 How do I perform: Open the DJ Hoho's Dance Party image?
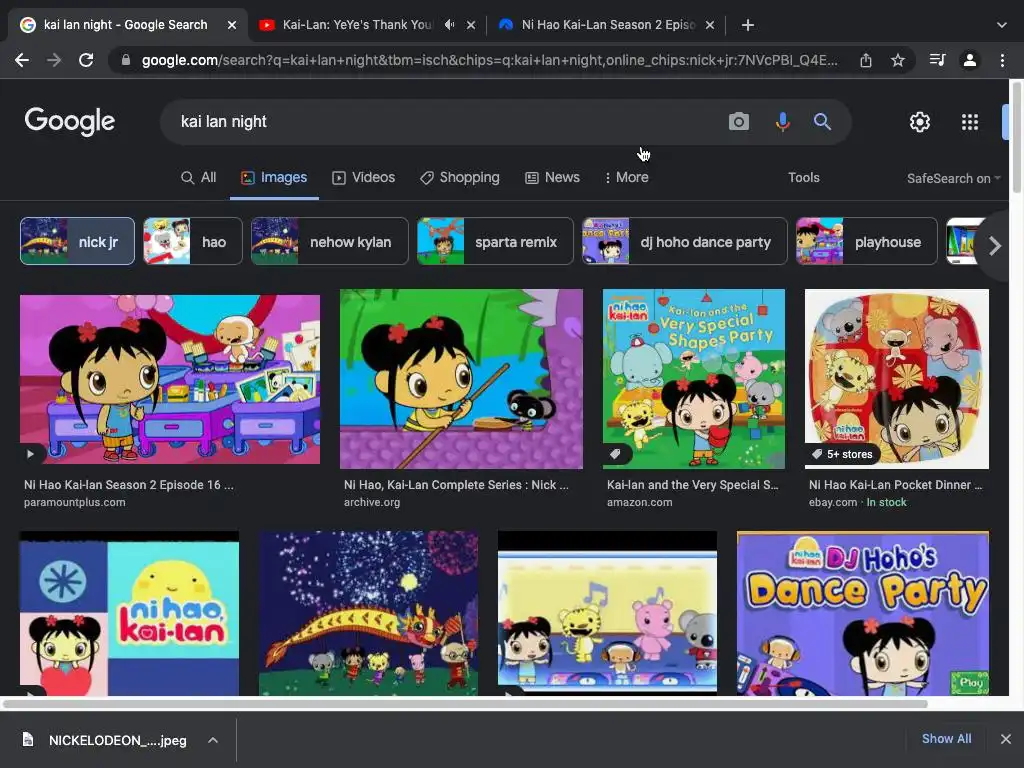[863, 613]
